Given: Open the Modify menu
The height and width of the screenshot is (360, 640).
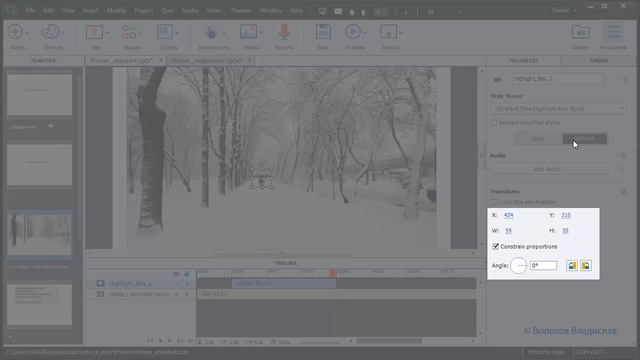Looking at the screenshot, I should tap(116, 11).
